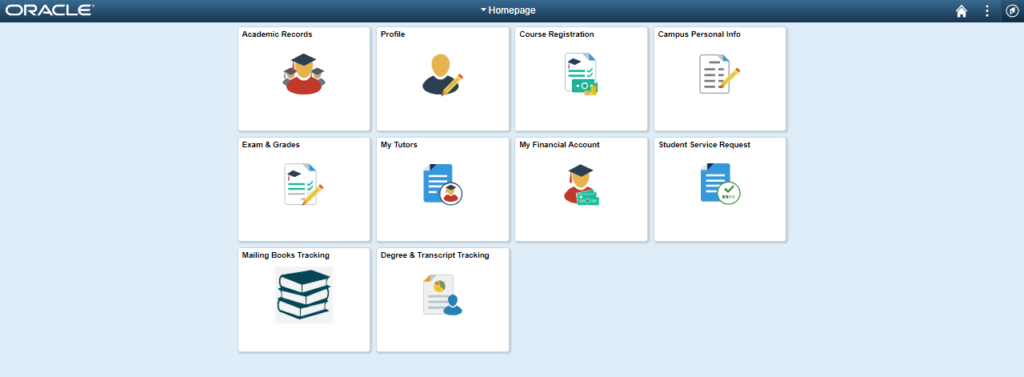The image size is (1024, 377).
Task: Open the Academic Records graduates icon
Action: click(x=304, y=74)
